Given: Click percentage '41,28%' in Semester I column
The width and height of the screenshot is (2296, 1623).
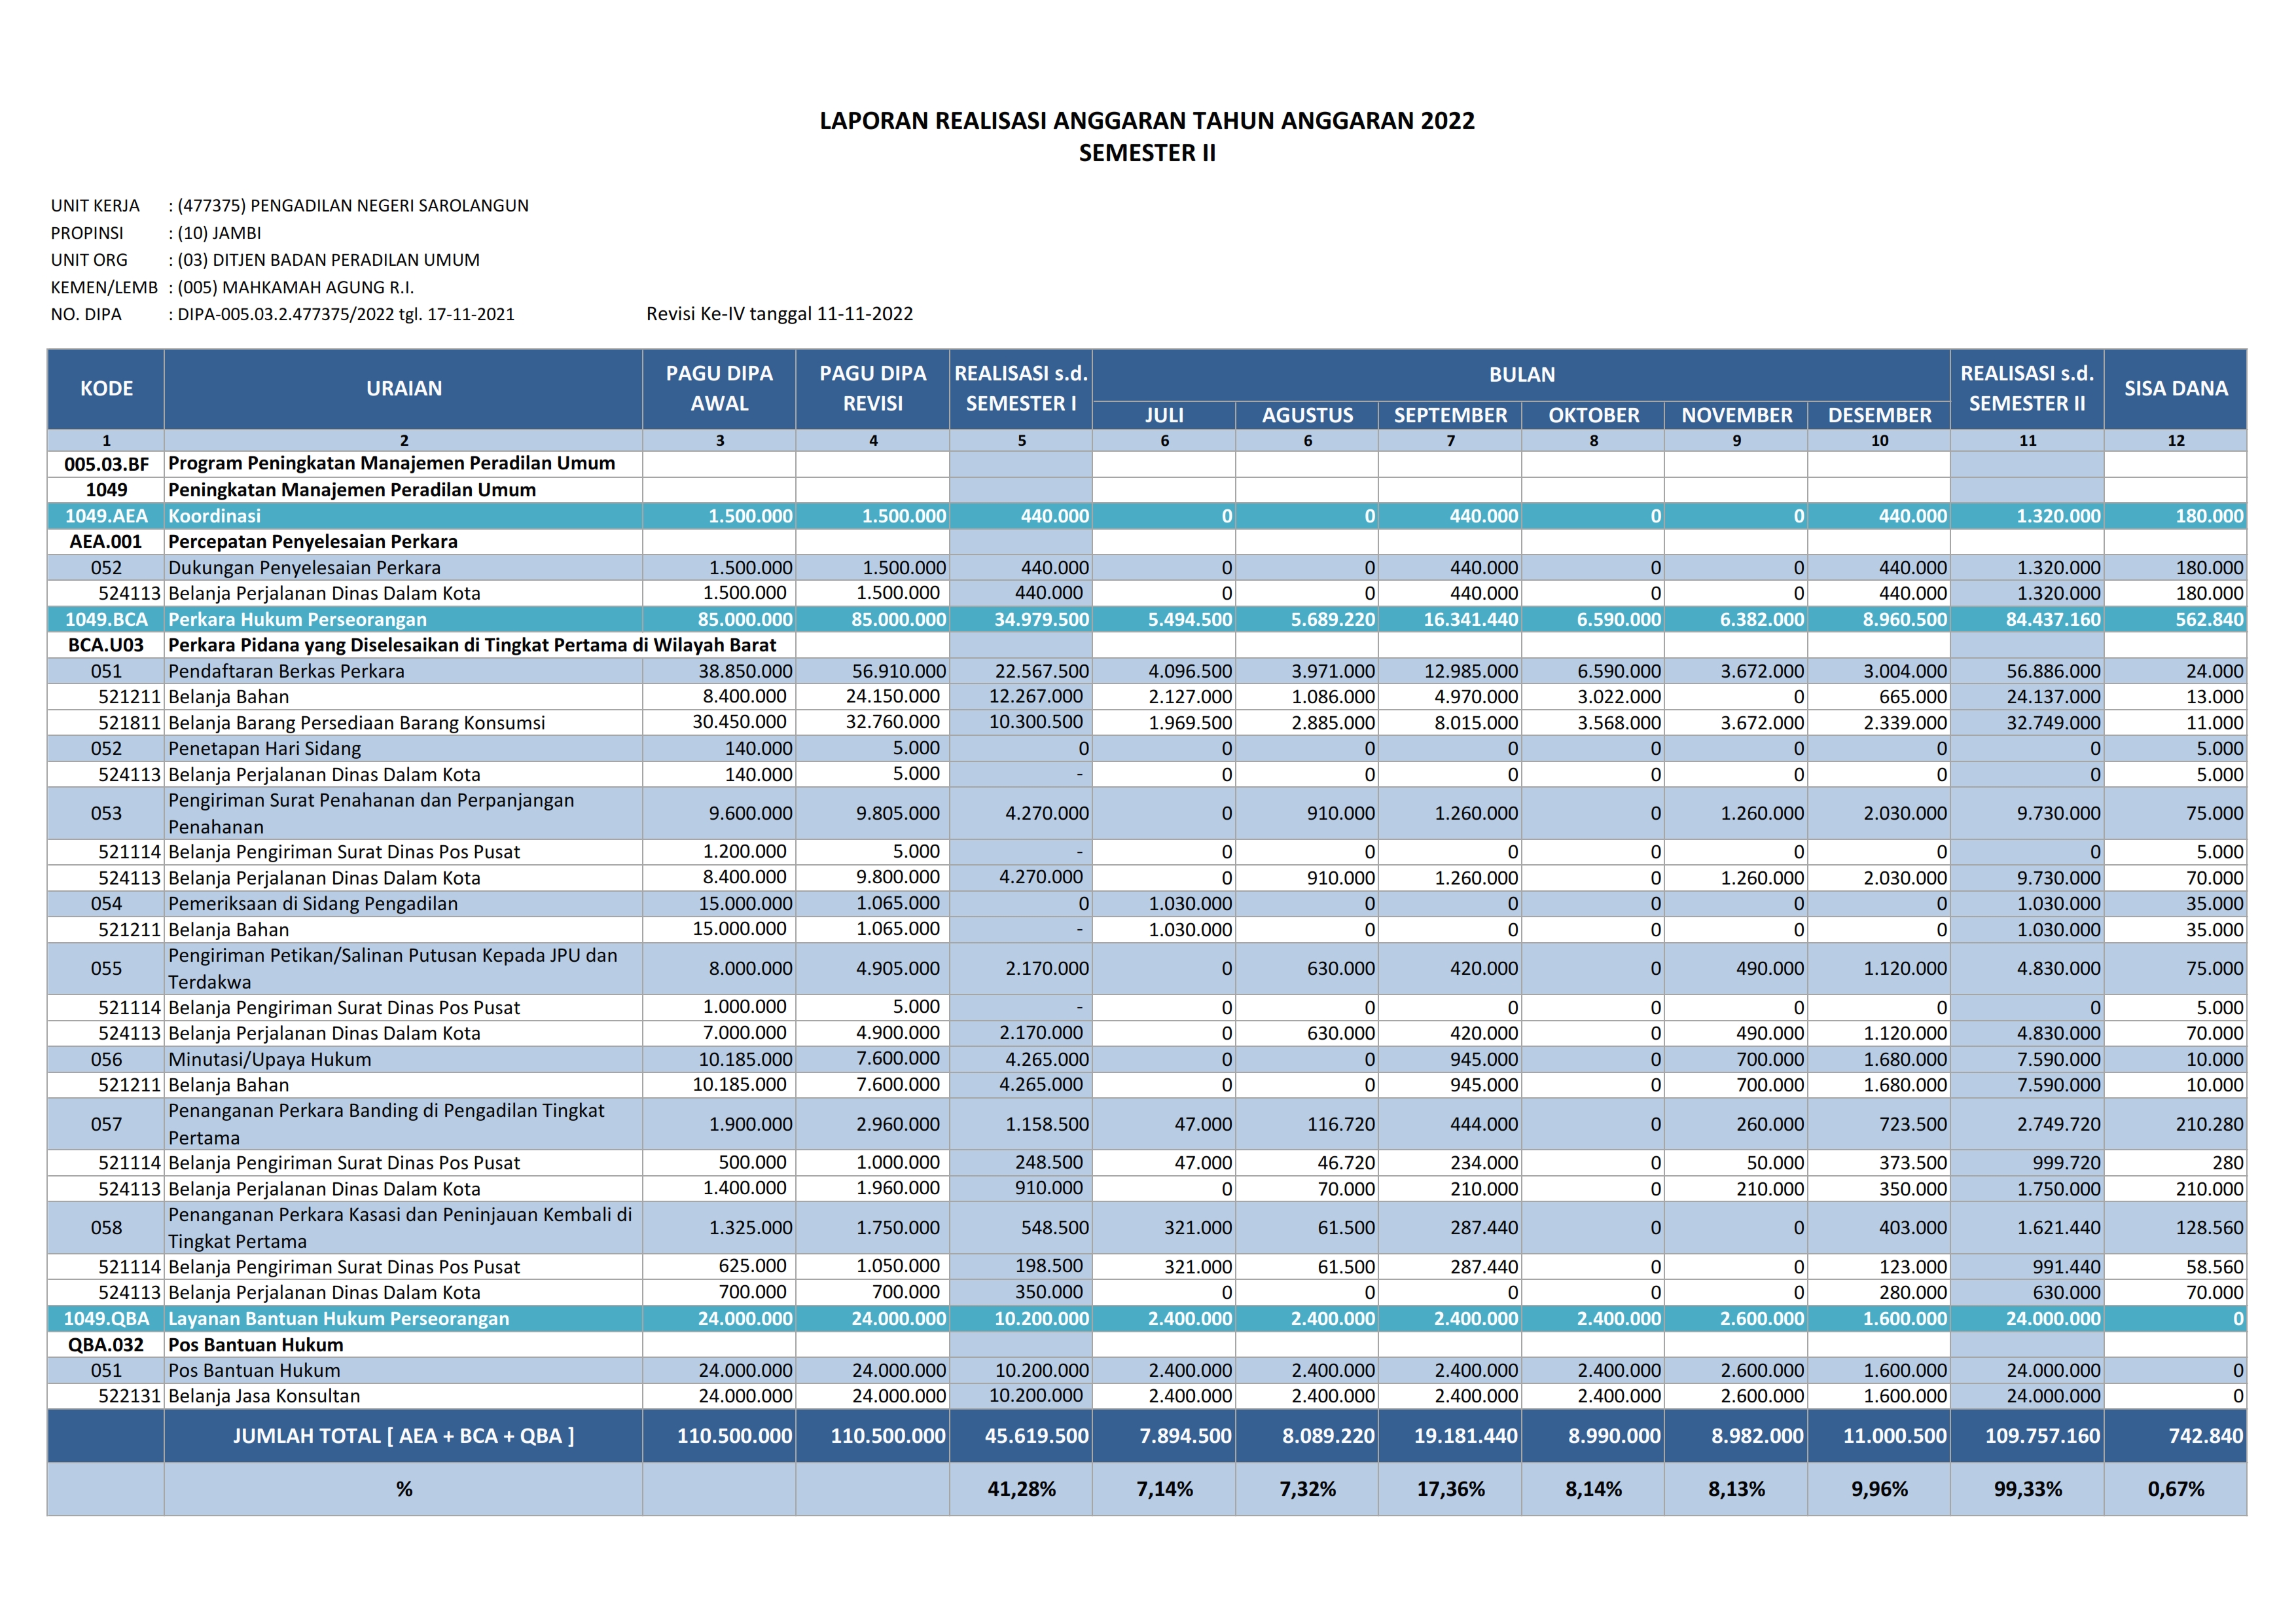Looking at the screenshot, I should 1021,1489.
